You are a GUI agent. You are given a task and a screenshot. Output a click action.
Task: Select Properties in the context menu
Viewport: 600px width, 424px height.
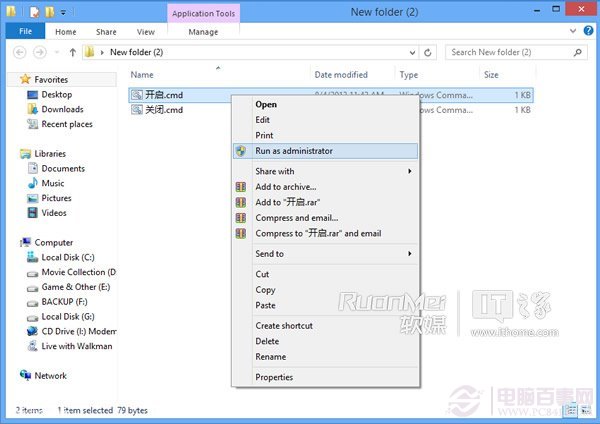pyautogui.click(x=274, y=377)
